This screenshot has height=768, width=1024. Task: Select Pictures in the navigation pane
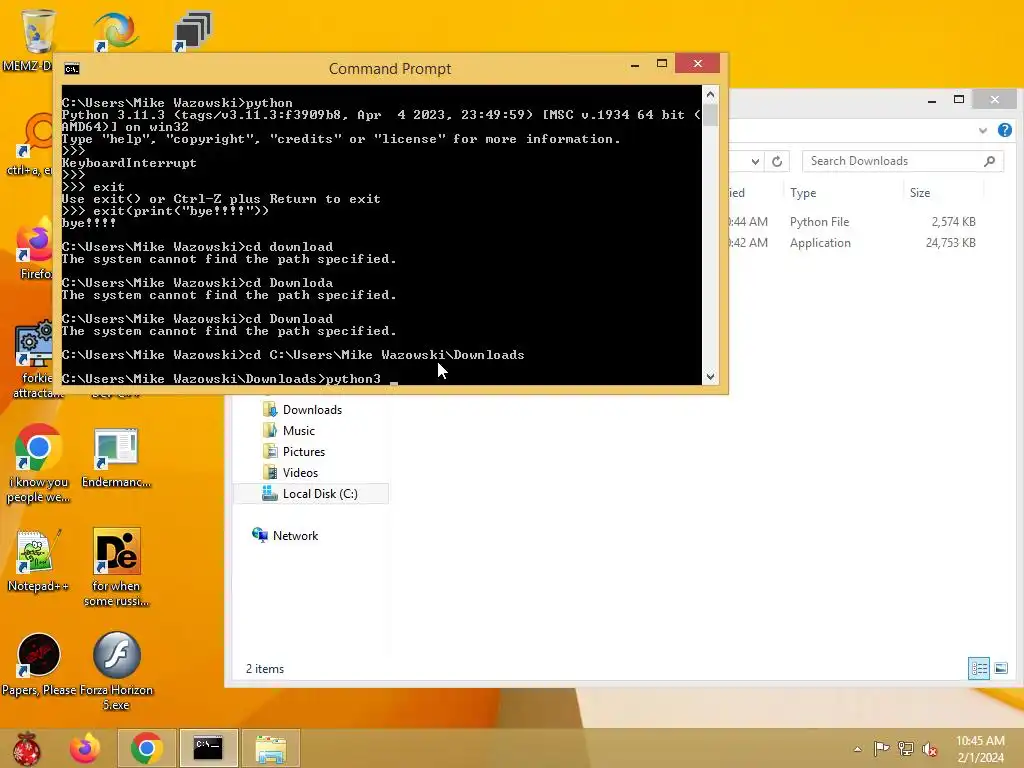pos(304,451)
